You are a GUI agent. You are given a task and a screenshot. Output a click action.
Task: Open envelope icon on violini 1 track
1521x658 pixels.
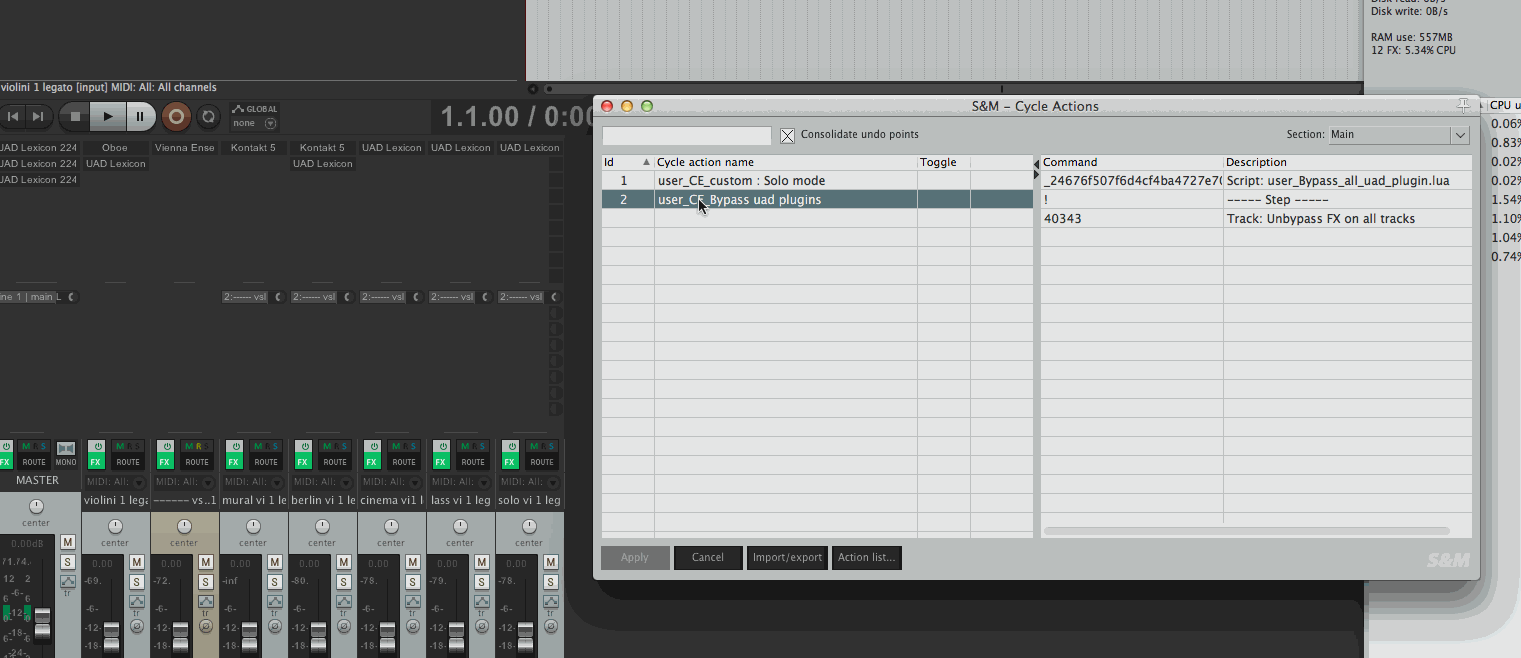[x=137, y=601]
